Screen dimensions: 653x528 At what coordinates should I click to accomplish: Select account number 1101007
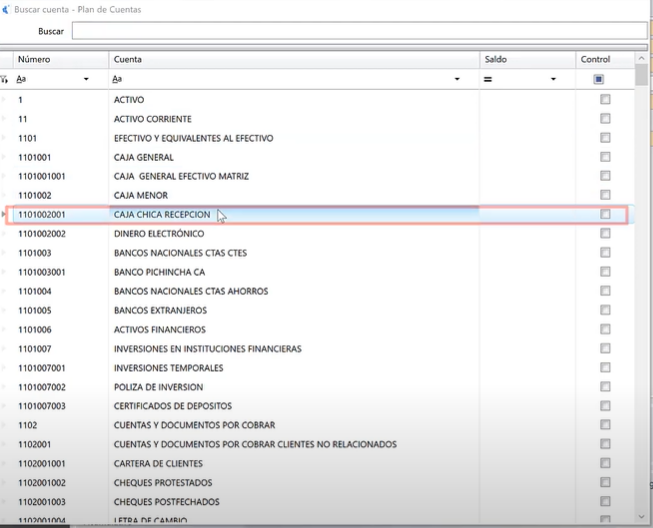point(35,349)
